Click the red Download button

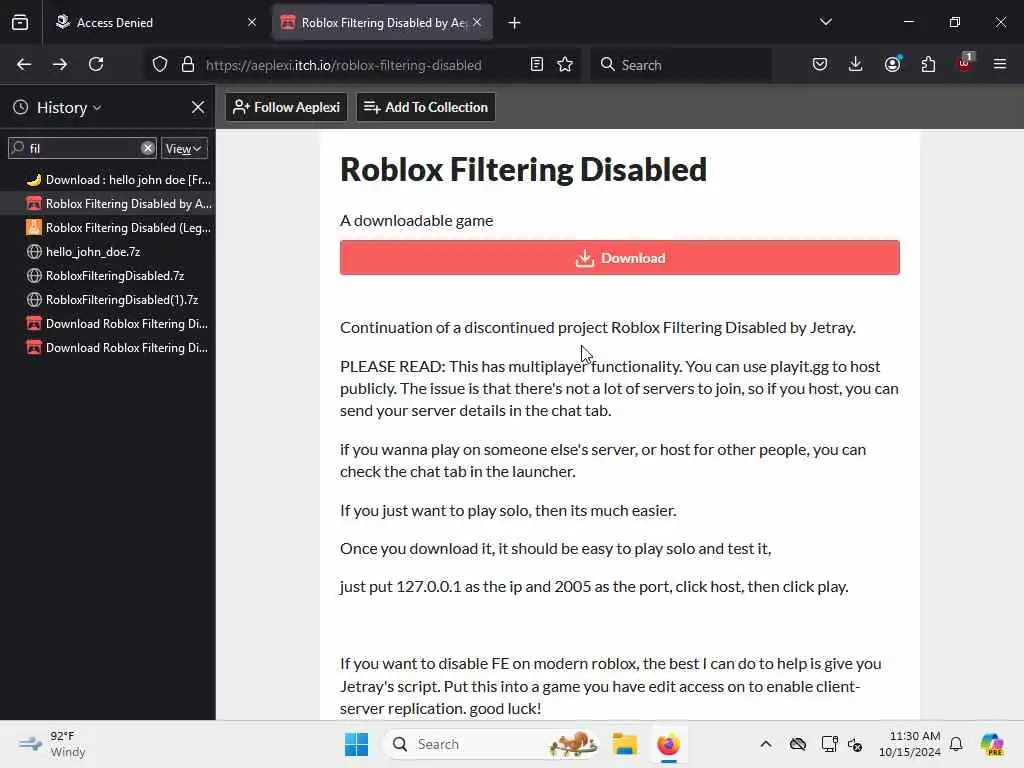(x=620, y=258)
